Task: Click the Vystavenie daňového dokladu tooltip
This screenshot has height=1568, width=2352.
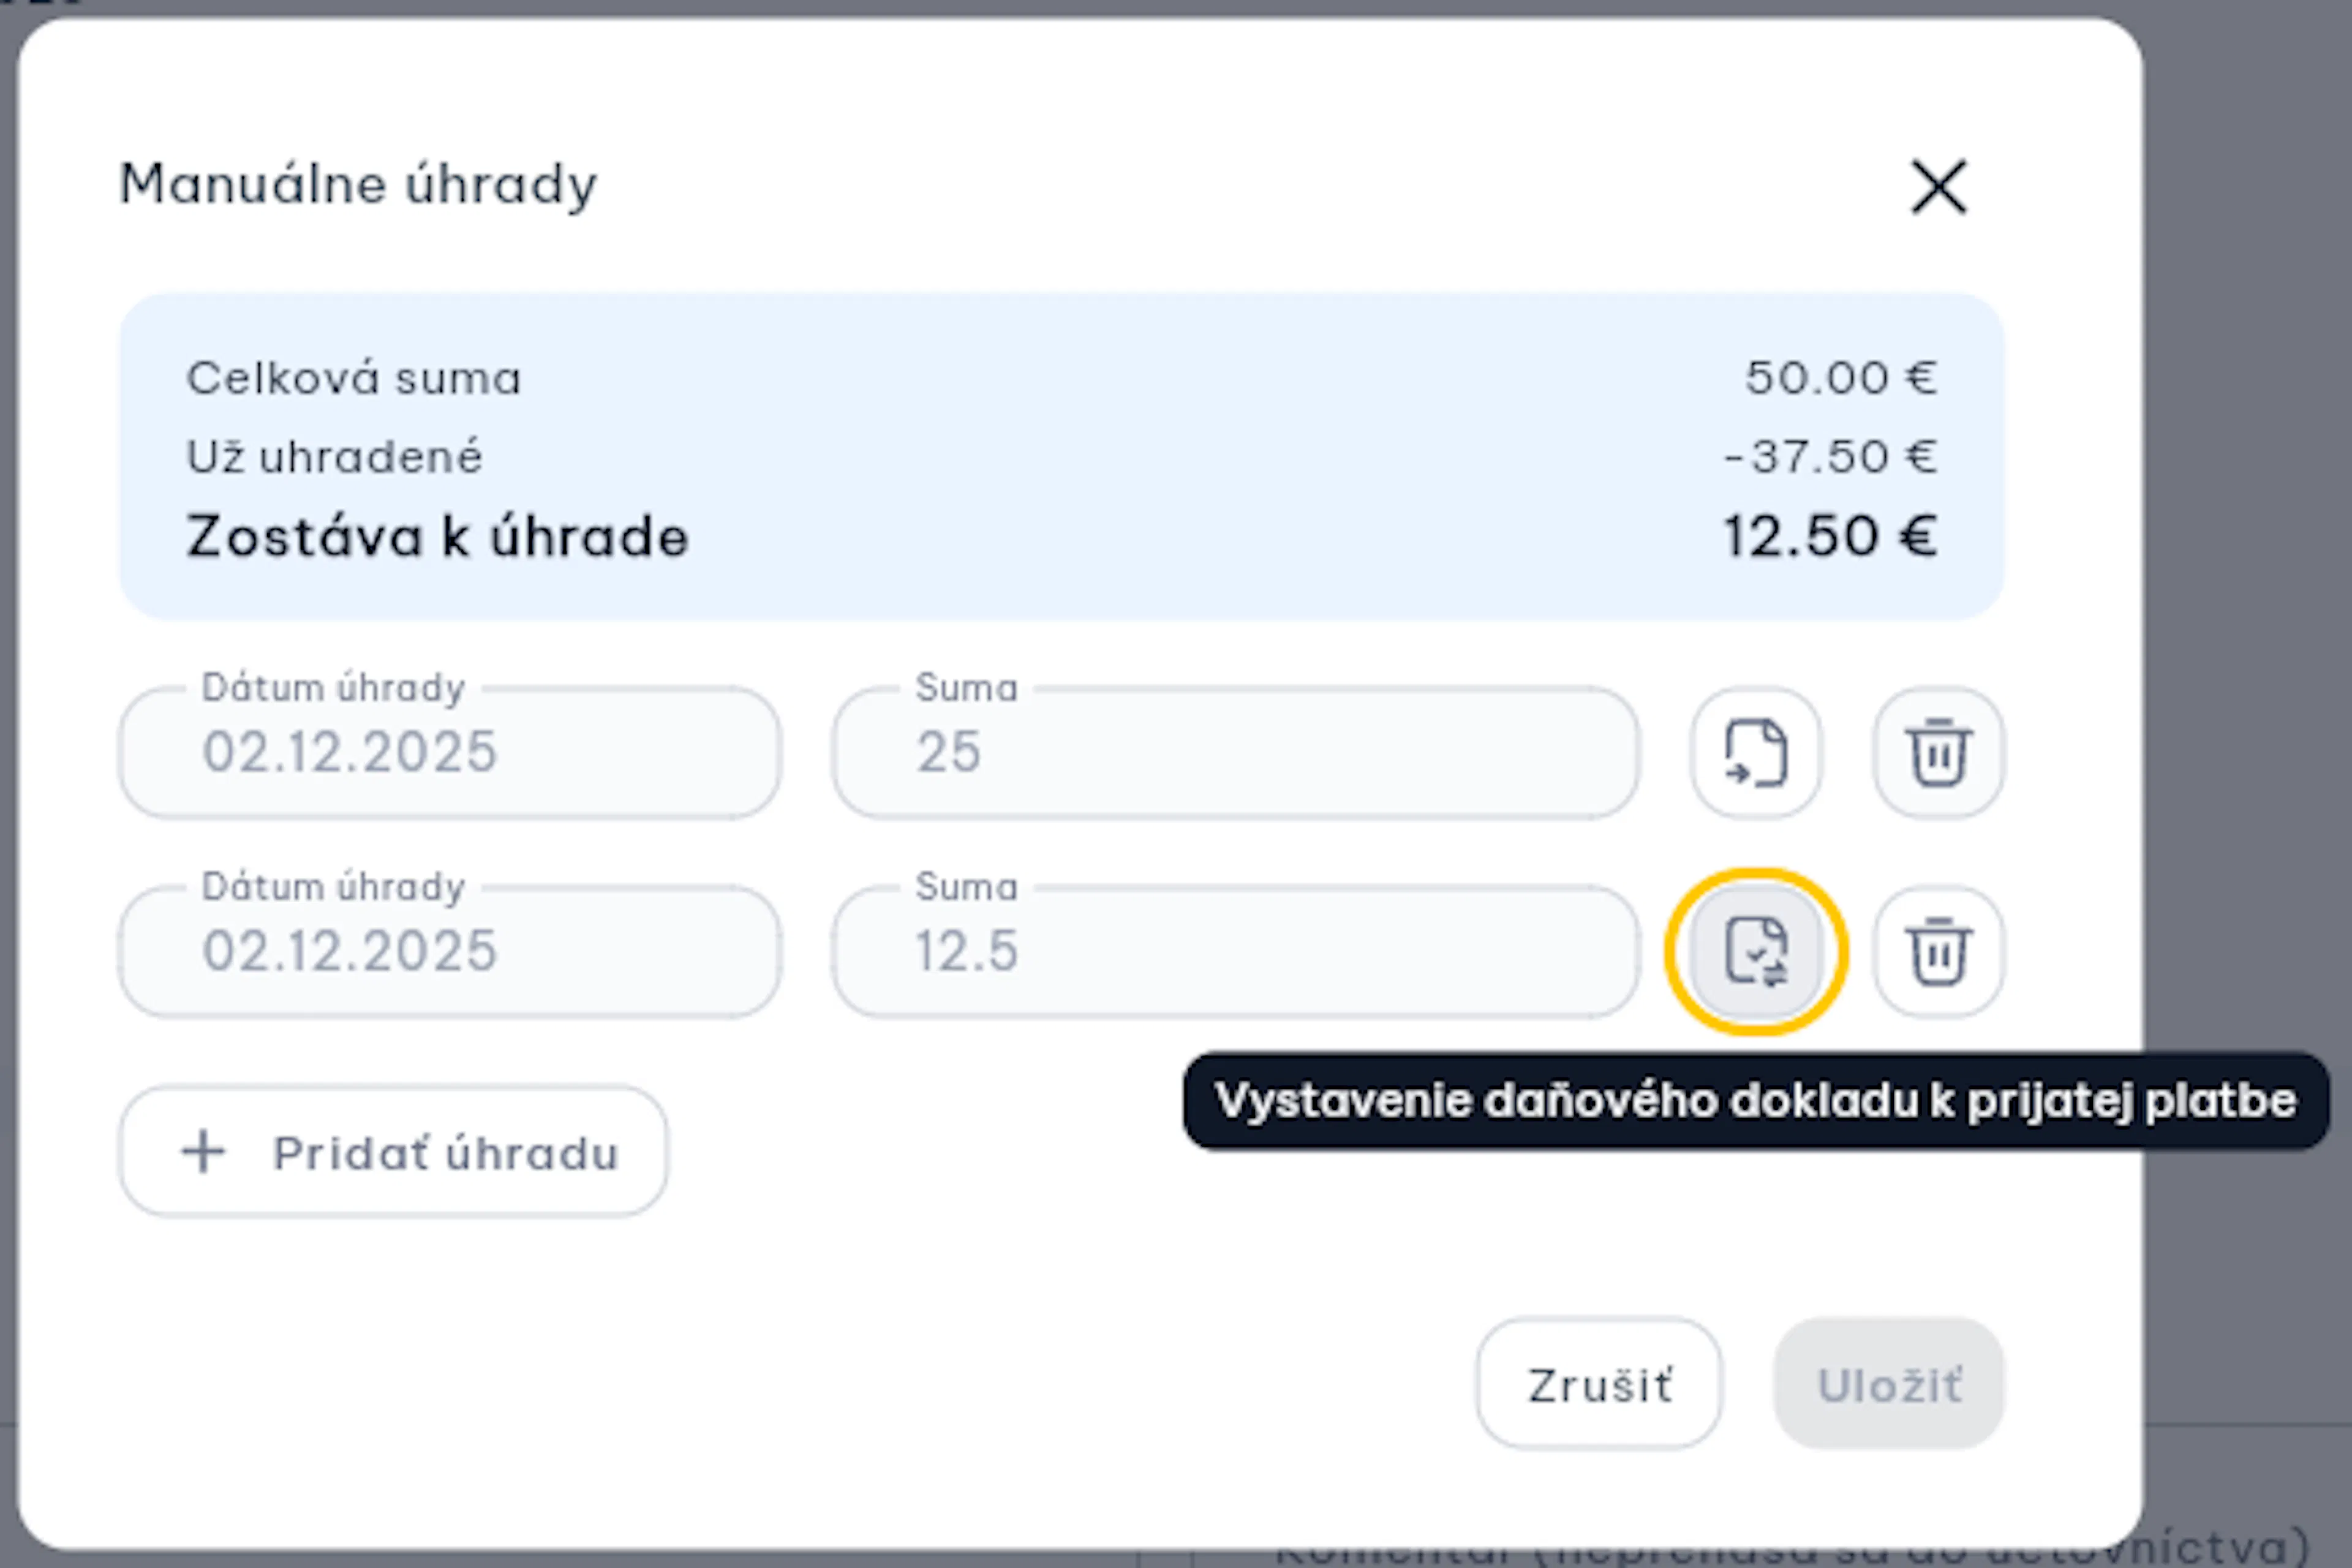Action: [1756, 1101]
